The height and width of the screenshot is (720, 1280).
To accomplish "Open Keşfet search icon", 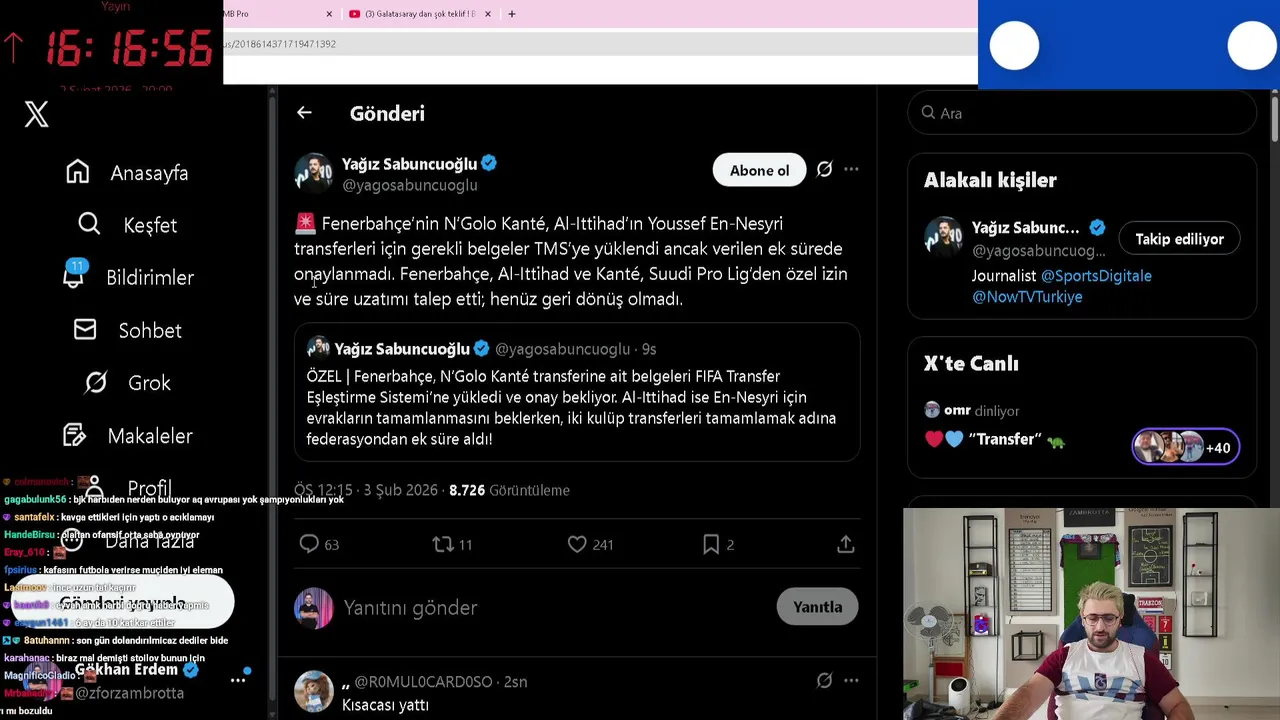I will (89, 224).
